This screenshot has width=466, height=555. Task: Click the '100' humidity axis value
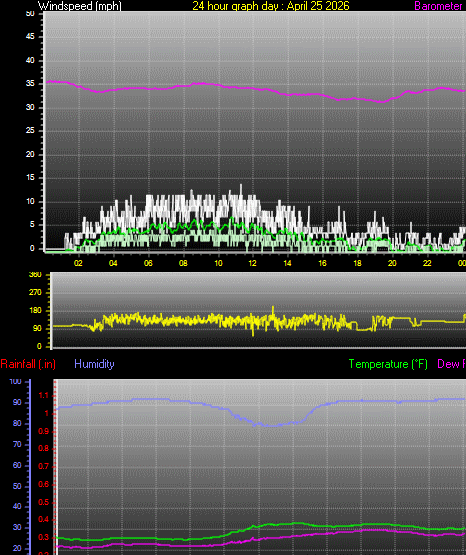[x=16, y=382]
